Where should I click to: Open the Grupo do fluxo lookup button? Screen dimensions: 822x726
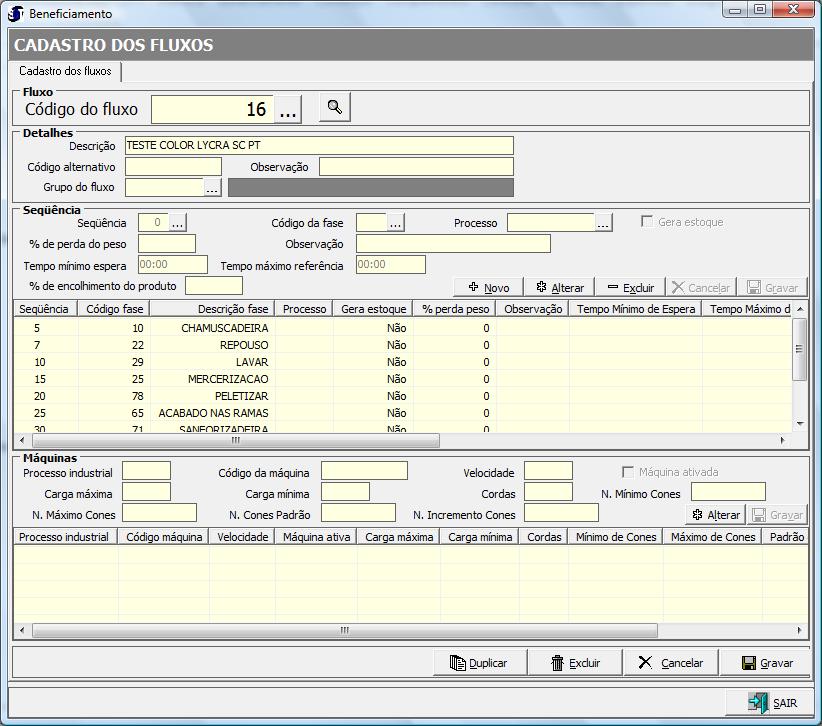click(x=212, y=187)
